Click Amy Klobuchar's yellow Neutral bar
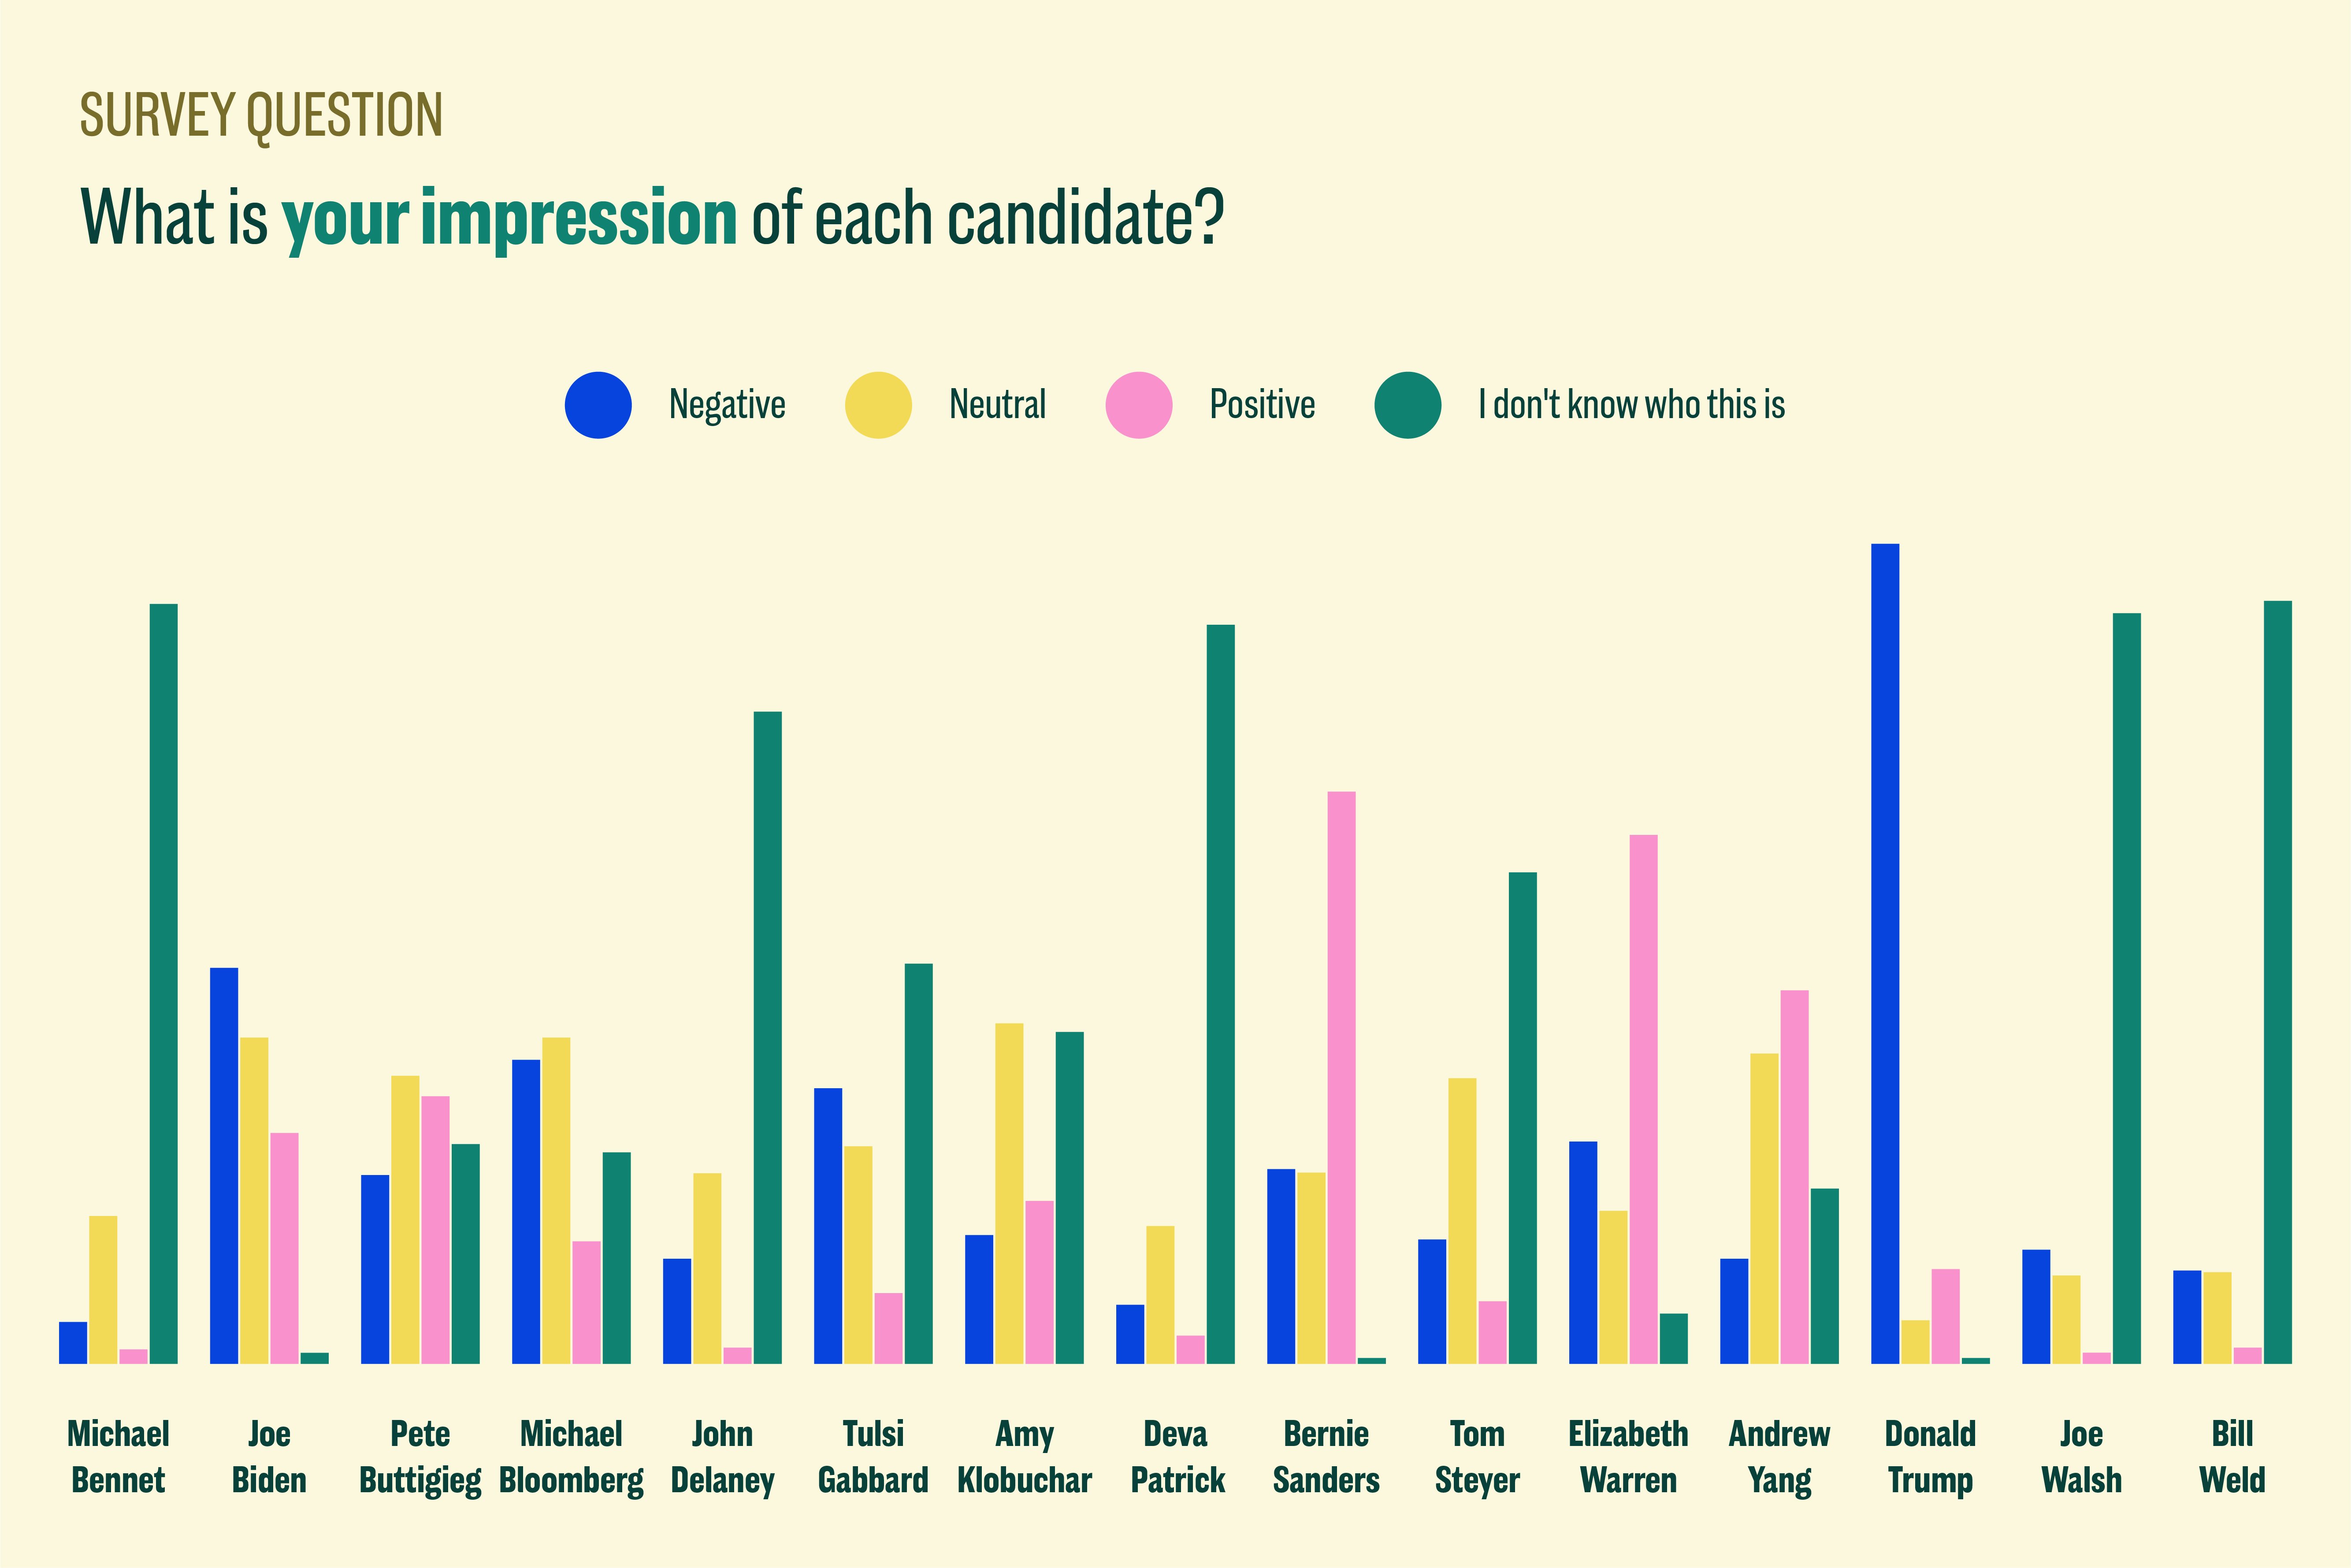 [x=1009, y=1193]
